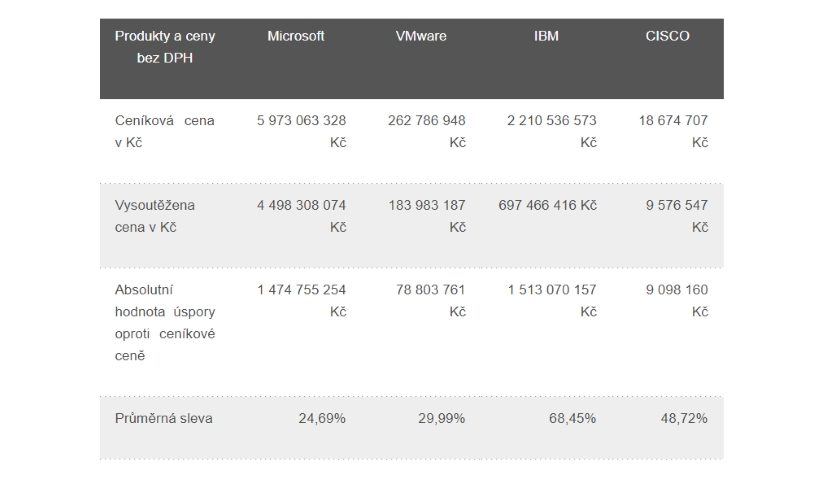Click the IBM column header
This screenshot has width=840, height=480.
point(546,36)
